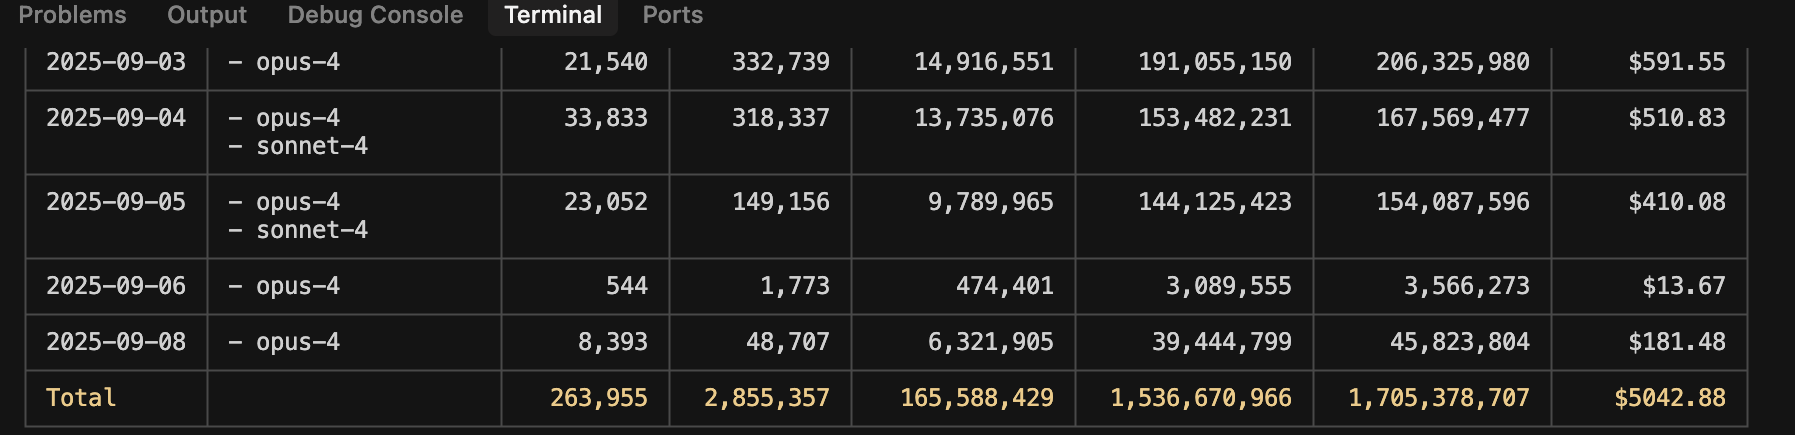Image resolution: width=1796 pixels, height=436 pixels.
Task: Click the 2025-09-04 date cell
Action: click(116, 118)
